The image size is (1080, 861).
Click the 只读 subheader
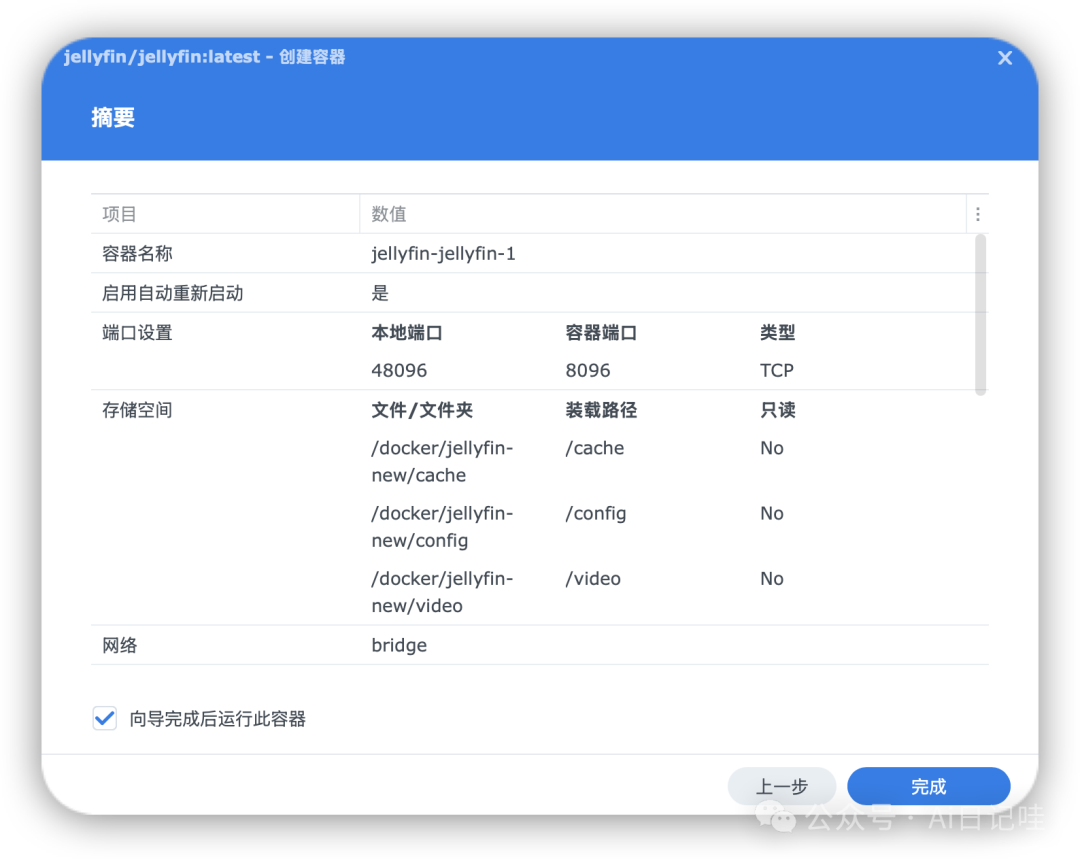point(777,411)
